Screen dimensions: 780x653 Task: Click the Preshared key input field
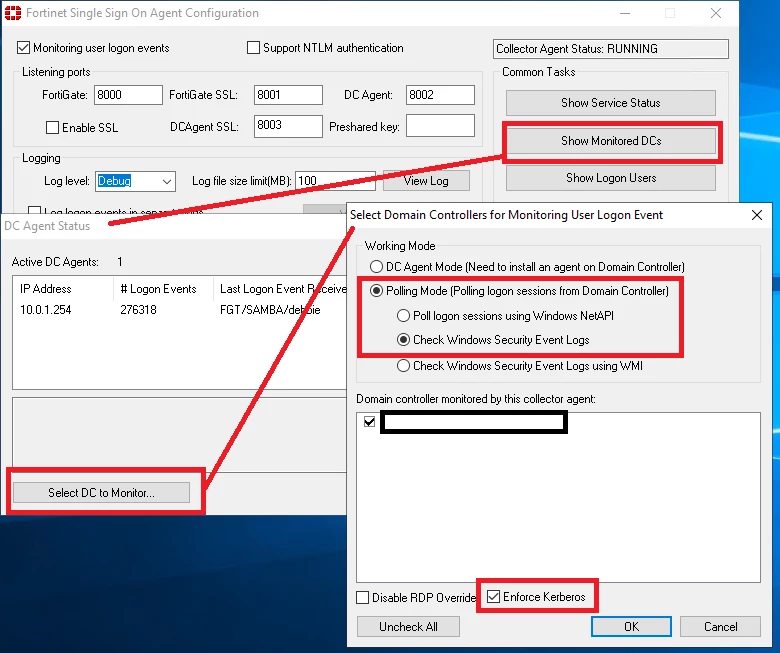click(440, 126)
